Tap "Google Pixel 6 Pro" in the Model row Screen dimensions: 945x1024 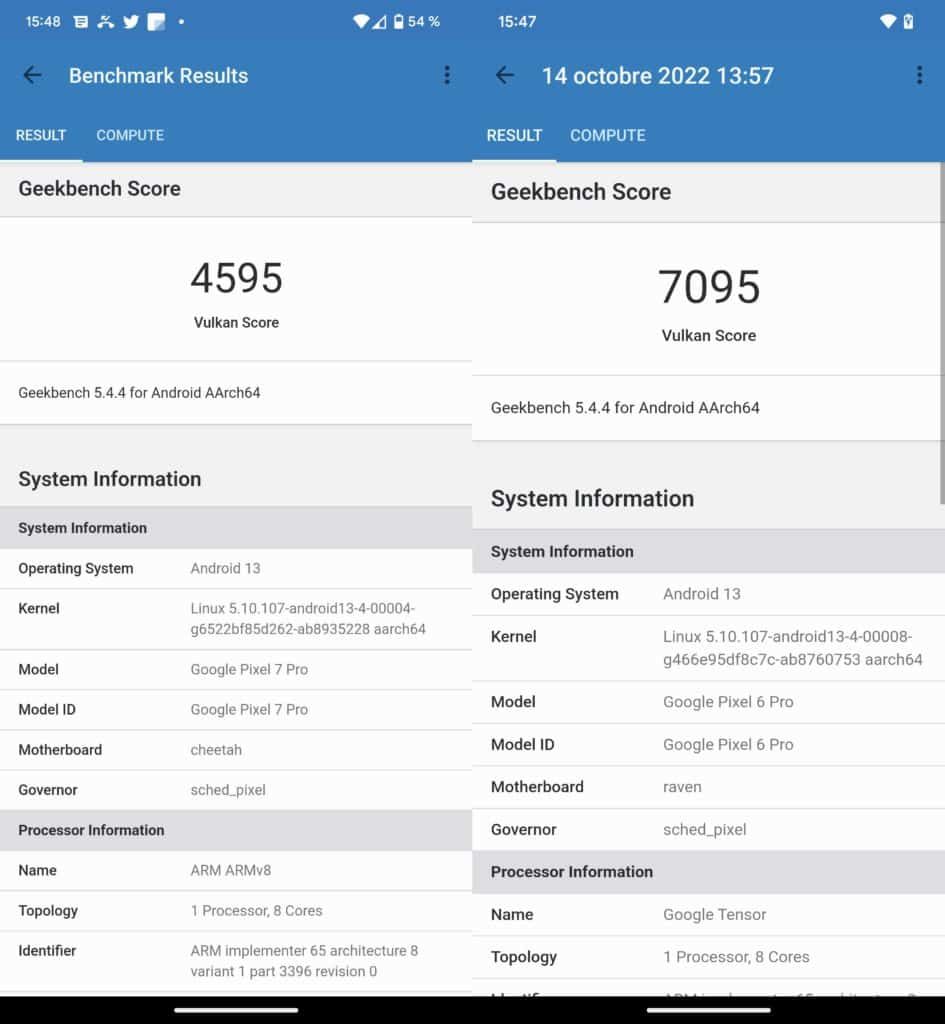pyautogui.click(x=728, y=702)
